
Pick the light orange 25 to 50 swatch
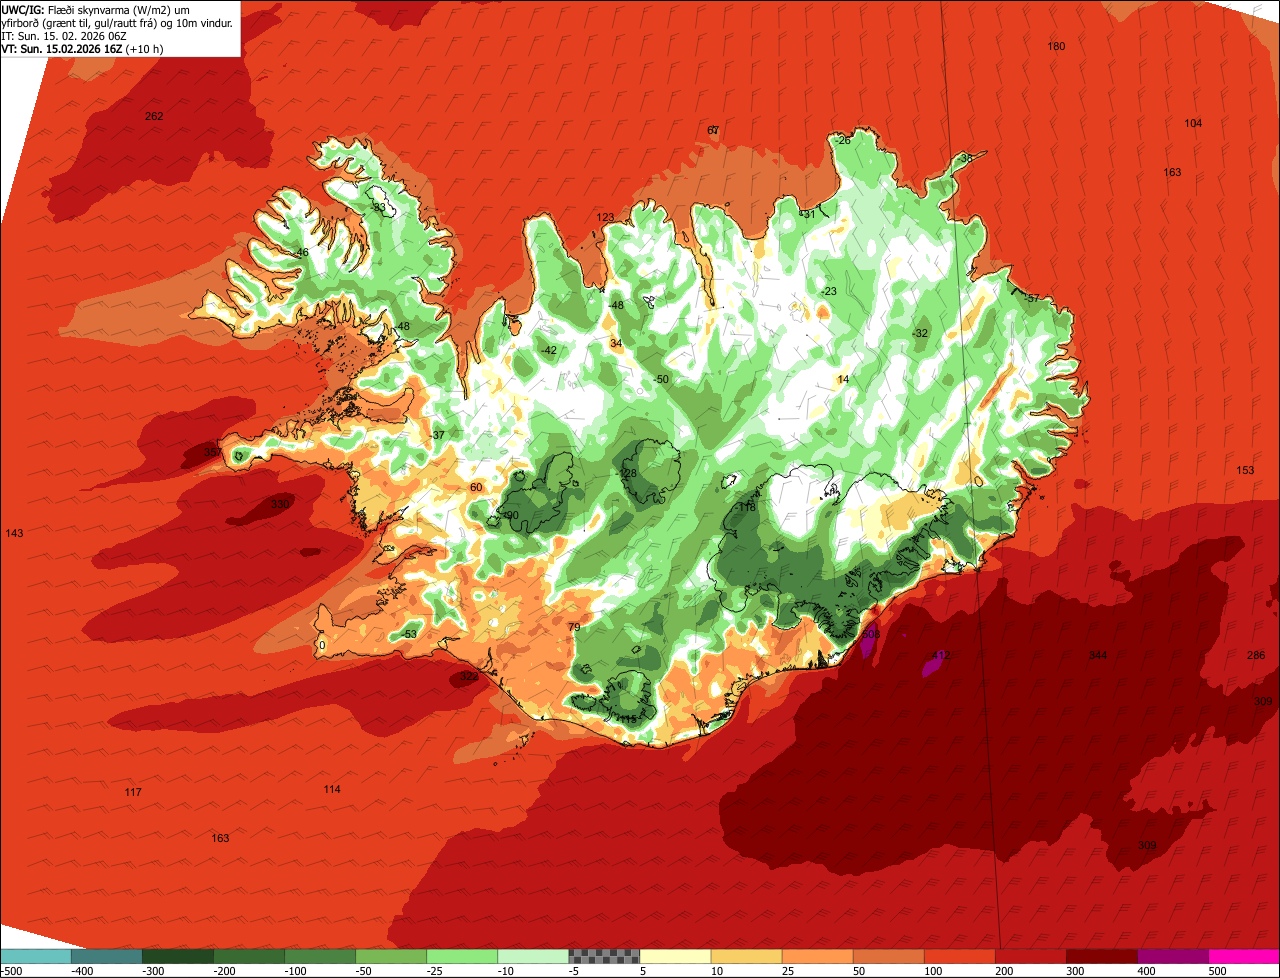[x=817, y=956]
